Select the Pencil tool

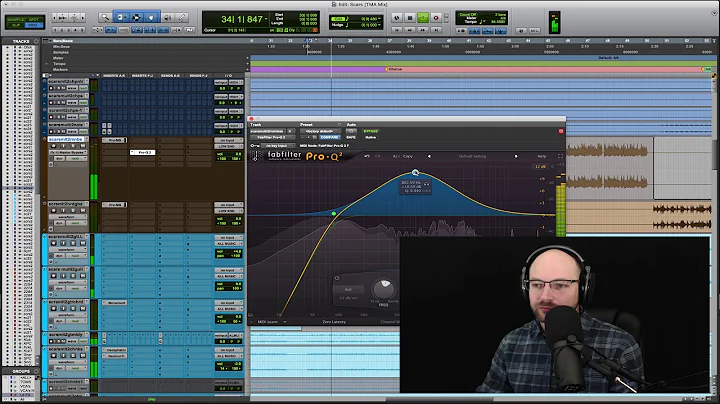(x=182, y=17)
